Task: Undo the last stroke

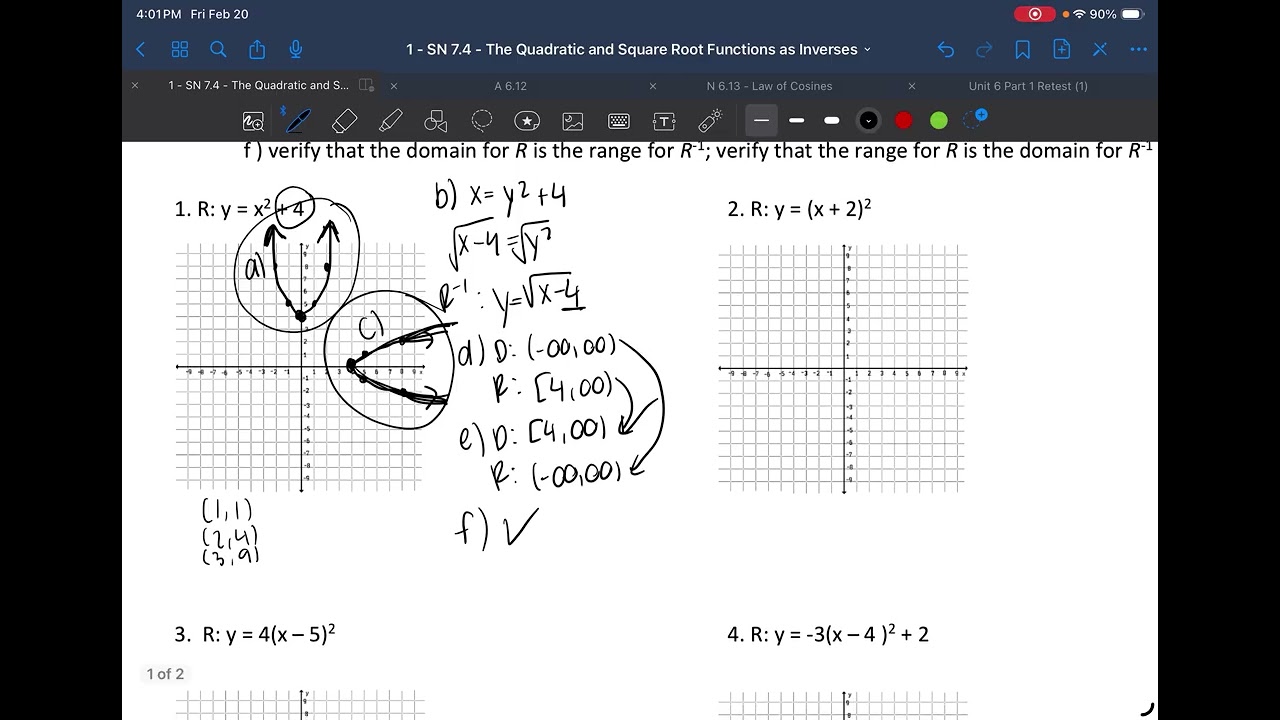Action: pyautogui.click(x=946, y=49)
